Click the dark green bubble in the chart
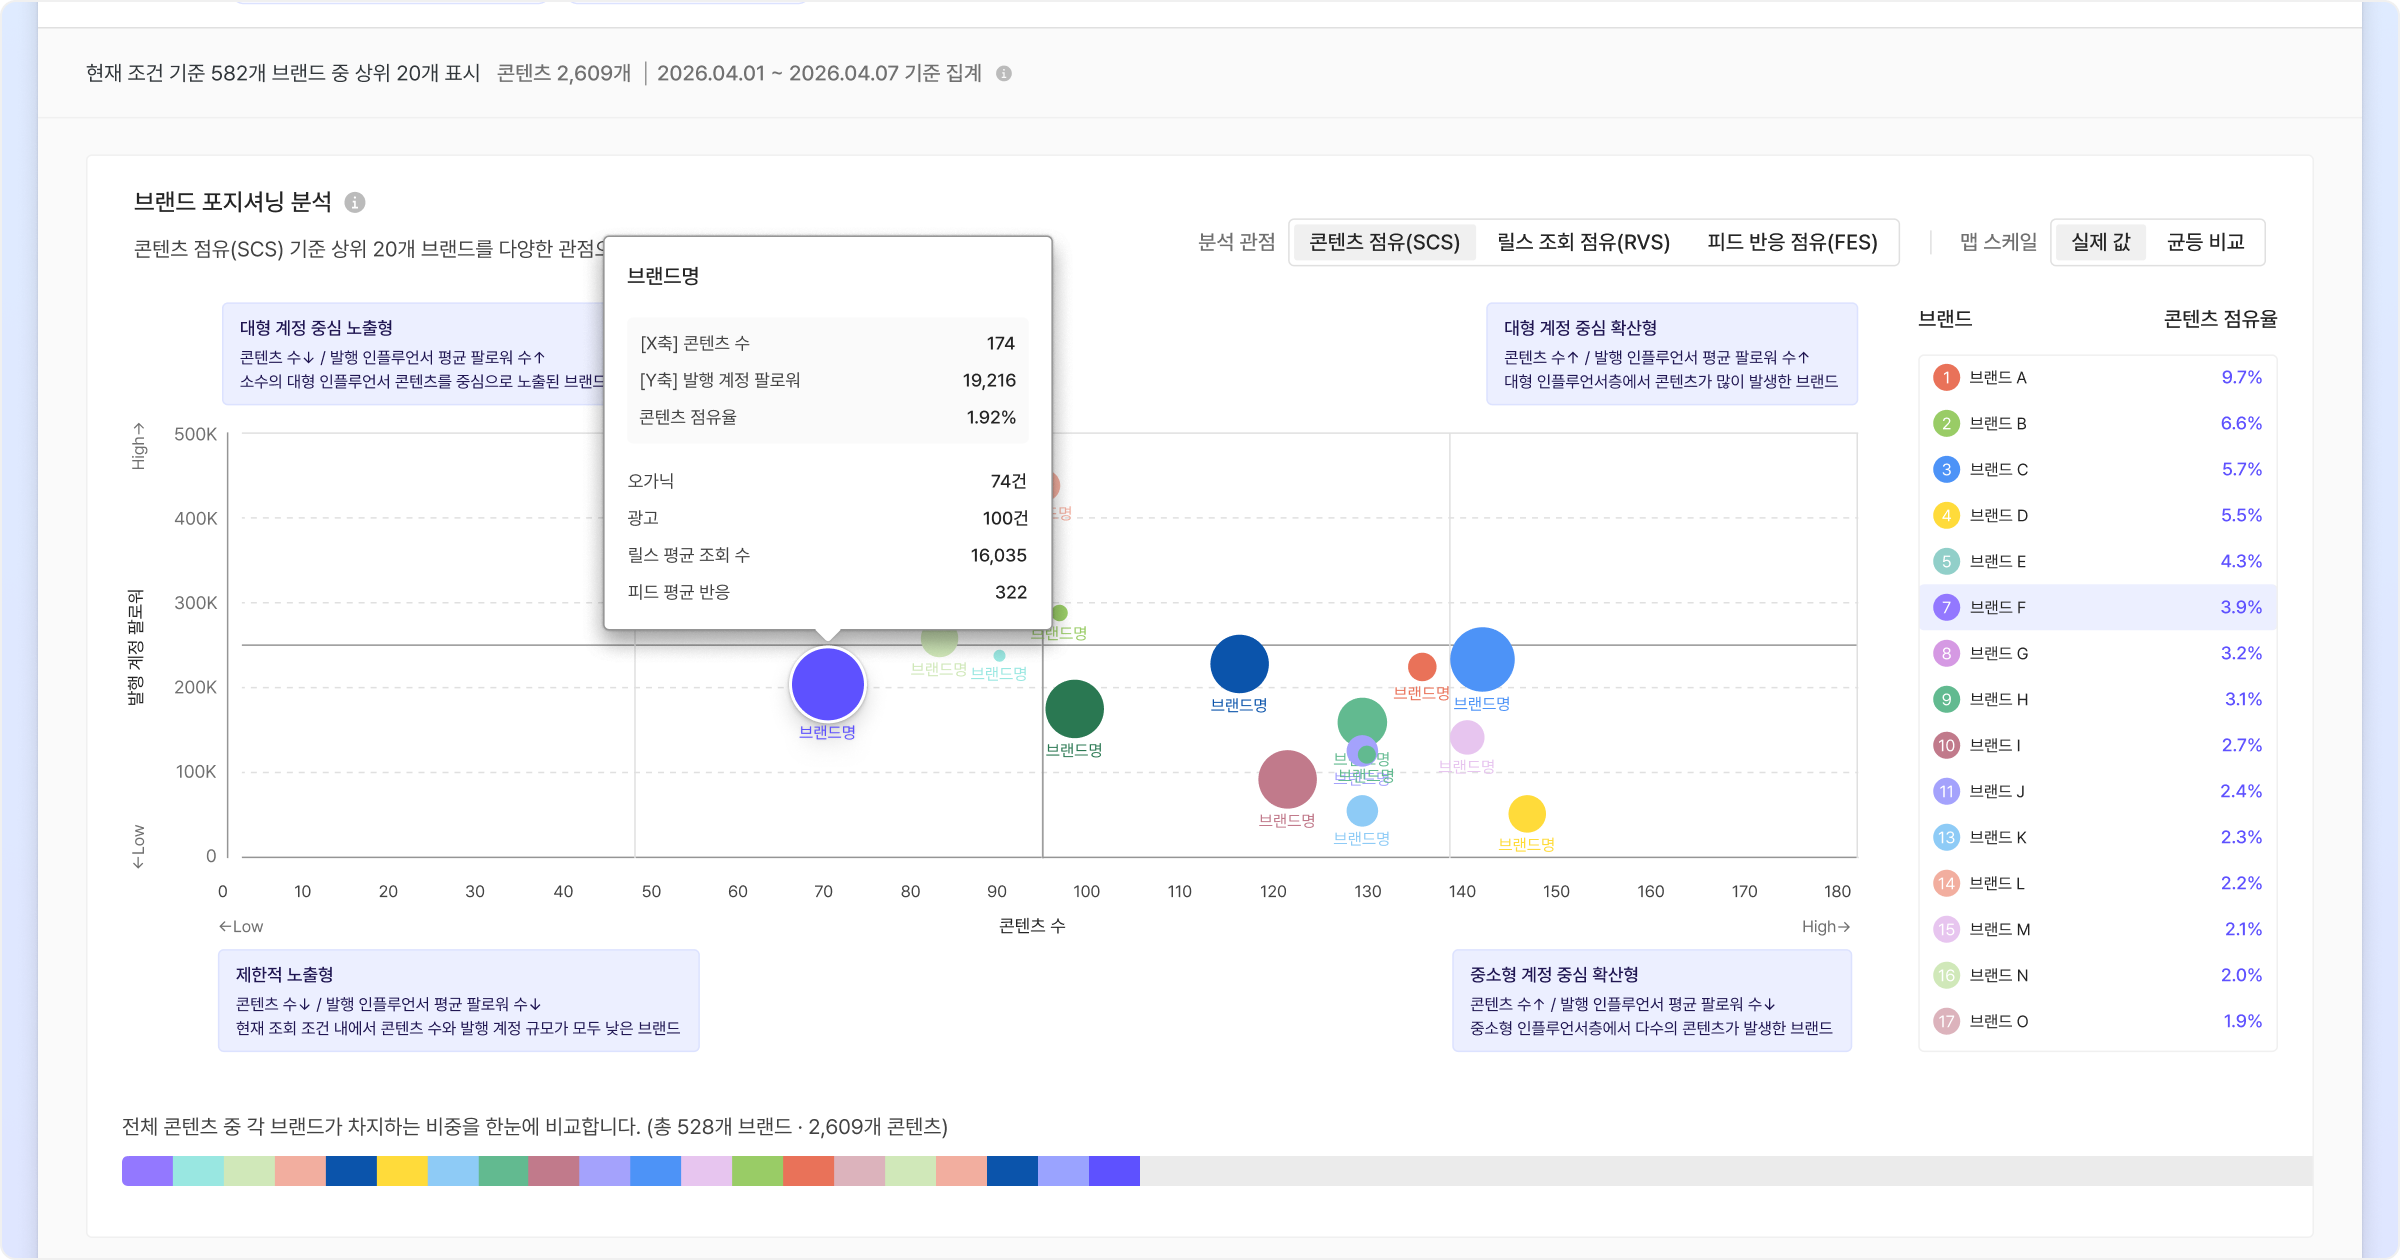 click(1074, 710)
